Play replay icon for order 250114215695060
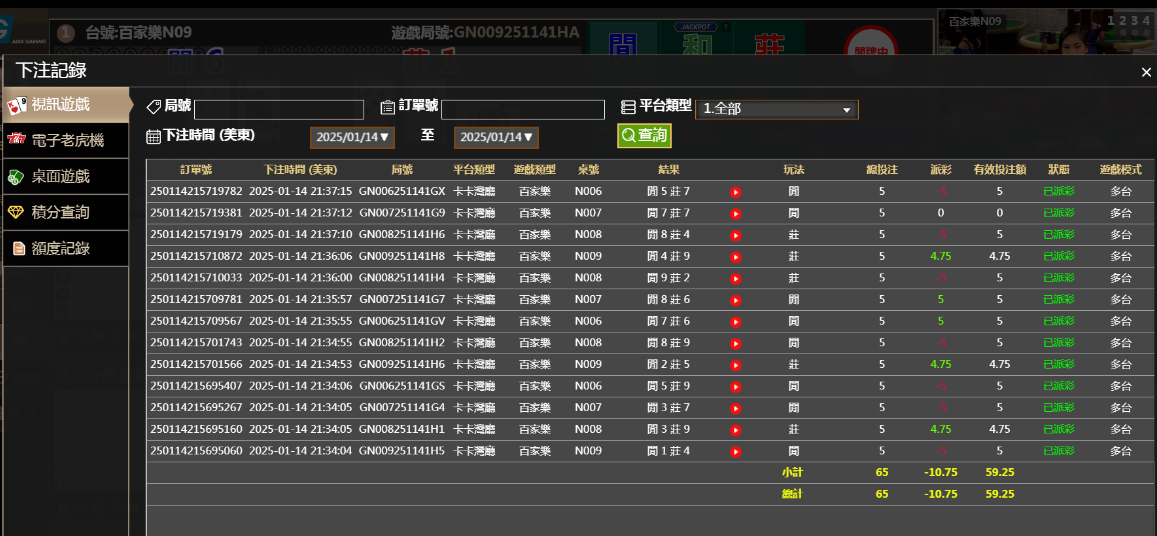 [735, 452]
